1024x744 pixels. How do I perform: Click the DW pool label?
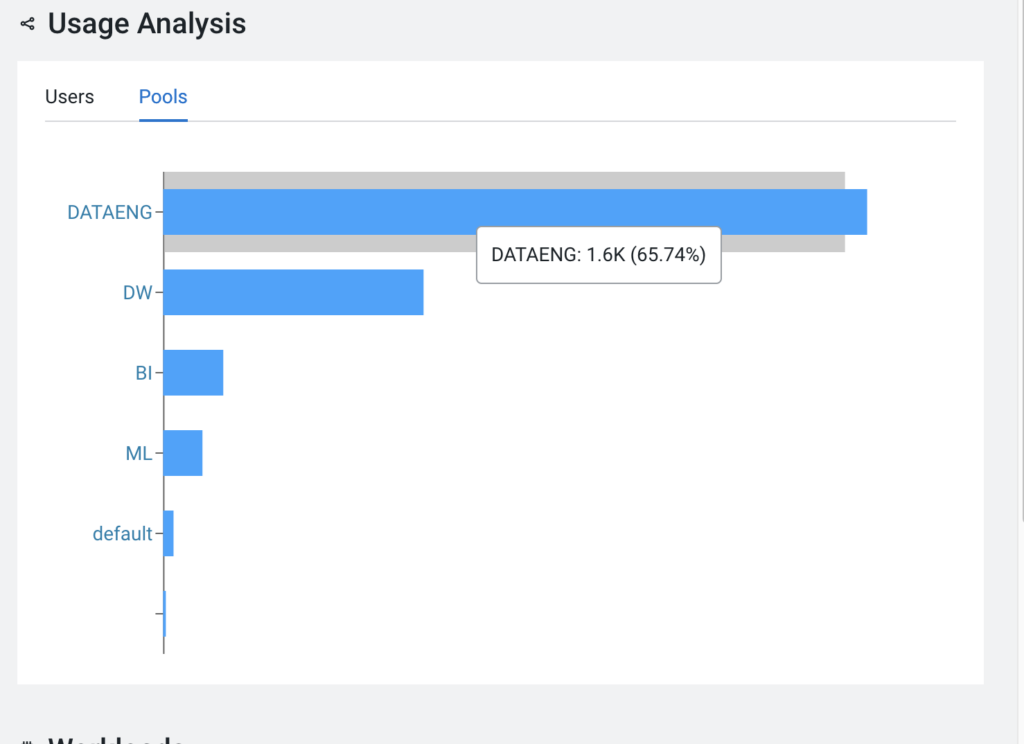[137, 292]
